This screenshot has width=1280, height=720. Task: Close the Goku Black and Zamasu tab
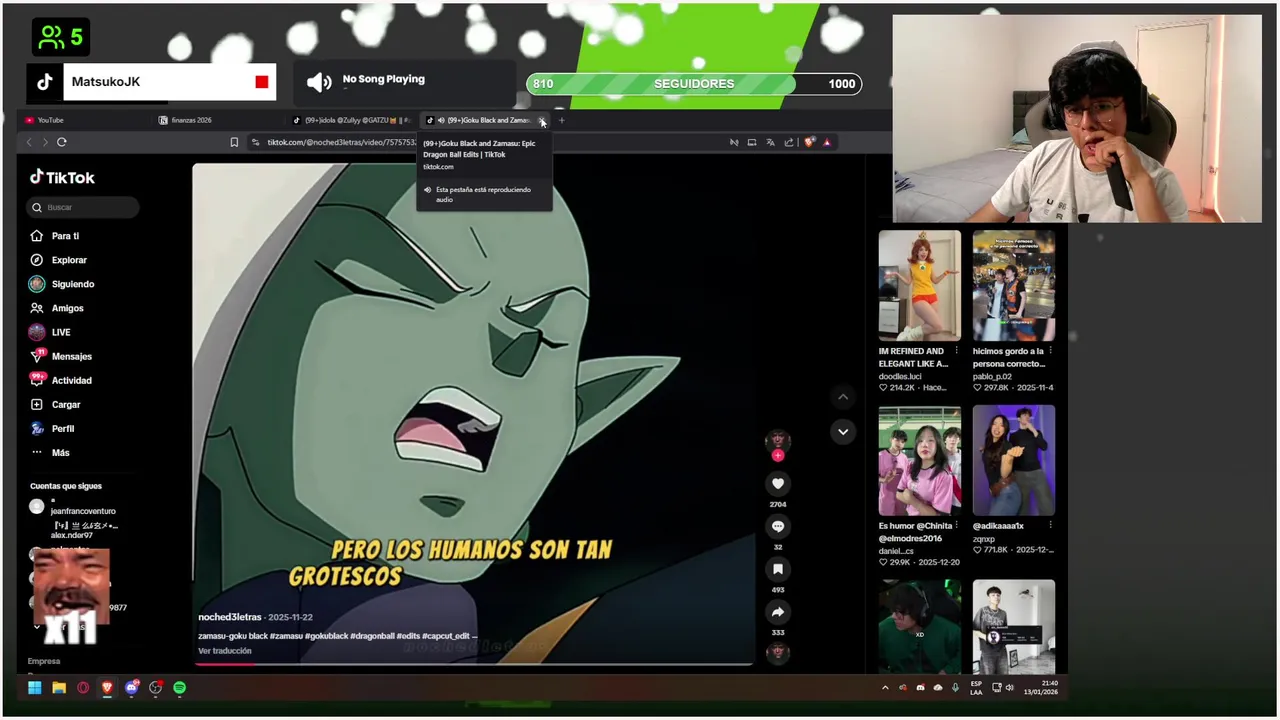542,120
